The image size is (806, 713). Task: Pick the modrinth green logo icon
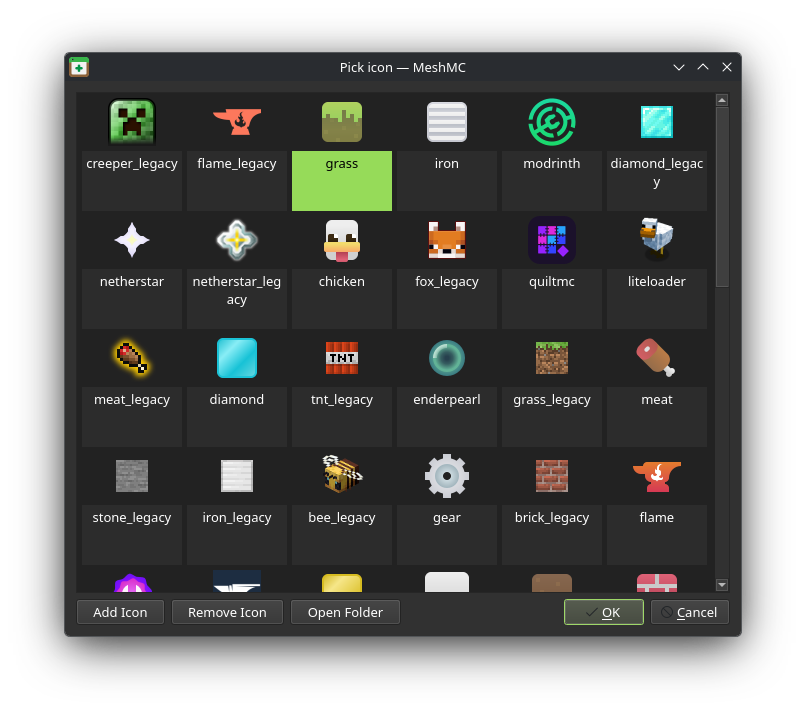point(552,123)
